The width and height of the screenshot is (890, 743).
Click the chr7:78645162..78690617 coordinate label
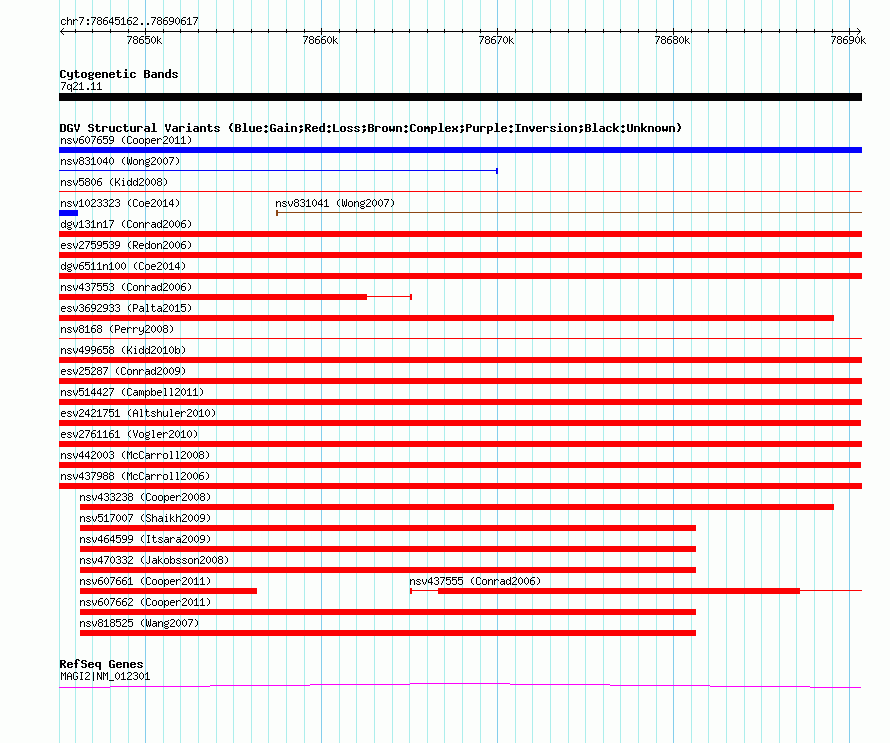[x=129, y=21]
